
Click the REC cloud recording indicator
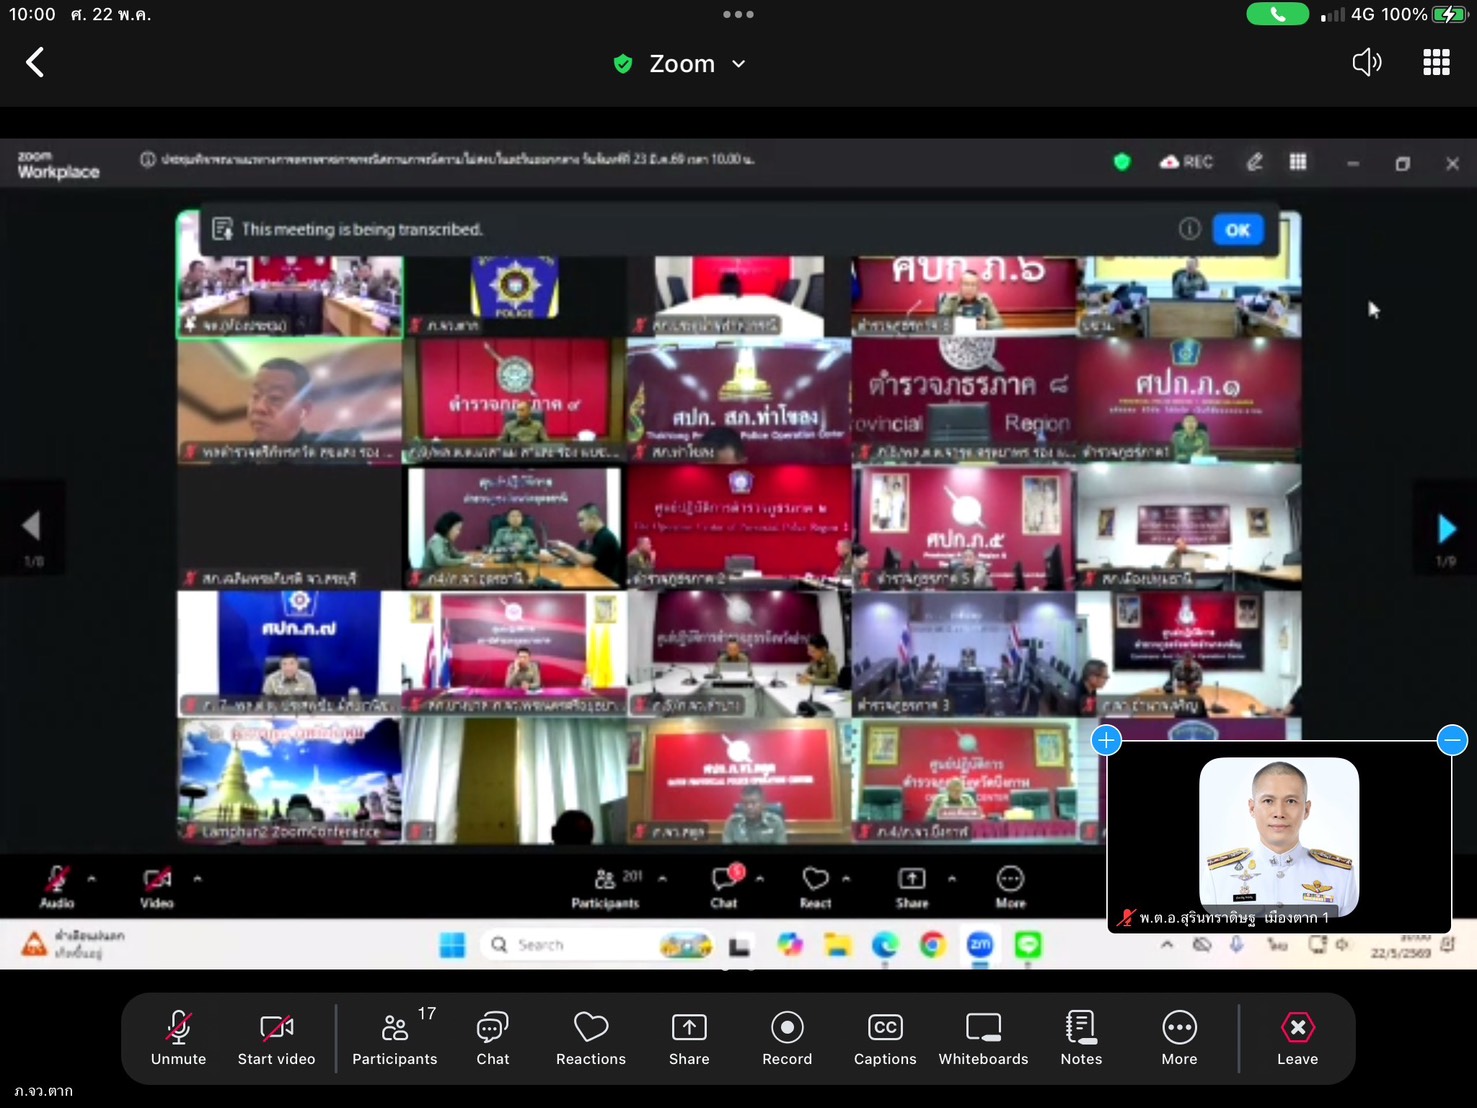(1186, 162)
